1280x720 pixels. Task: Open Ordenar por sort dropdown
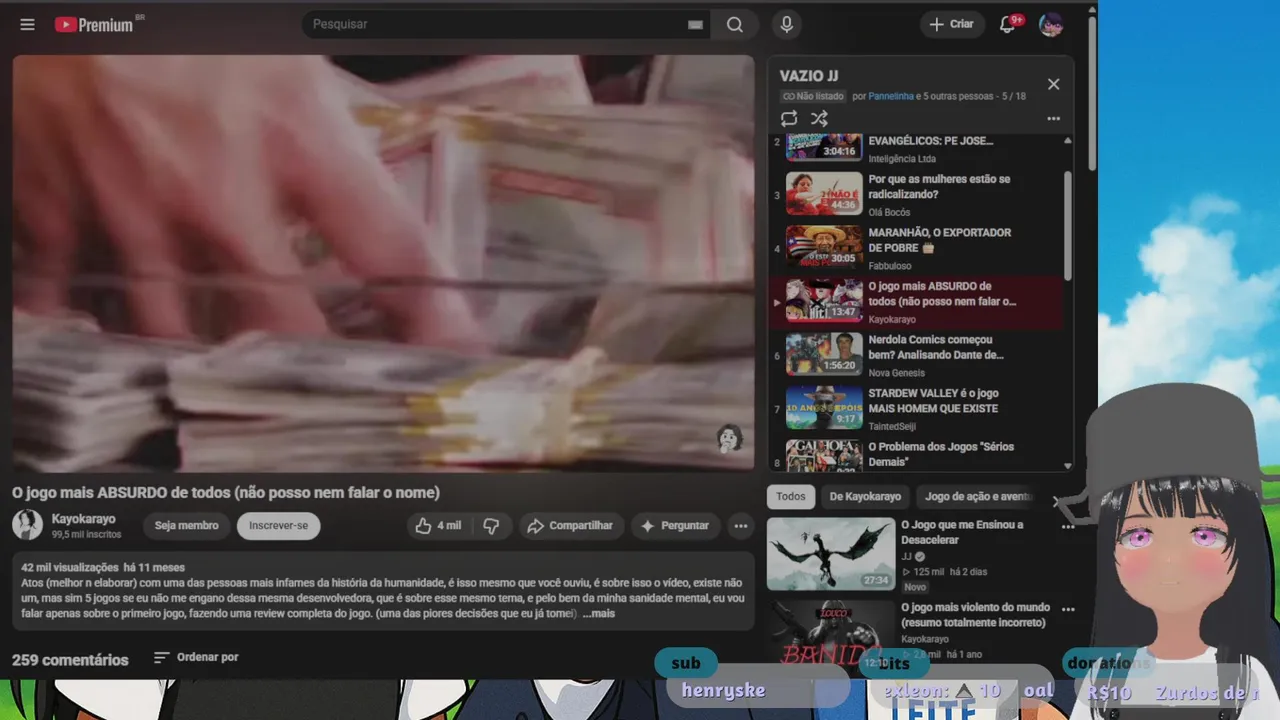[x=196, y=657]
